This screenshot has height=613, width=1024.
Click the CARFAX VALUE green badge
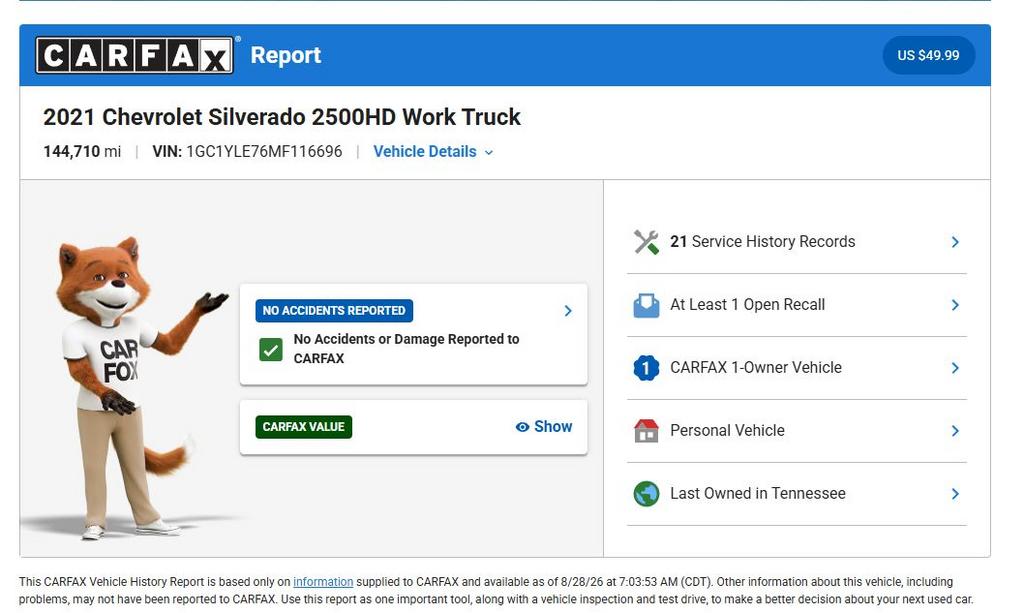pyautogui.click(x=304, y=427)
